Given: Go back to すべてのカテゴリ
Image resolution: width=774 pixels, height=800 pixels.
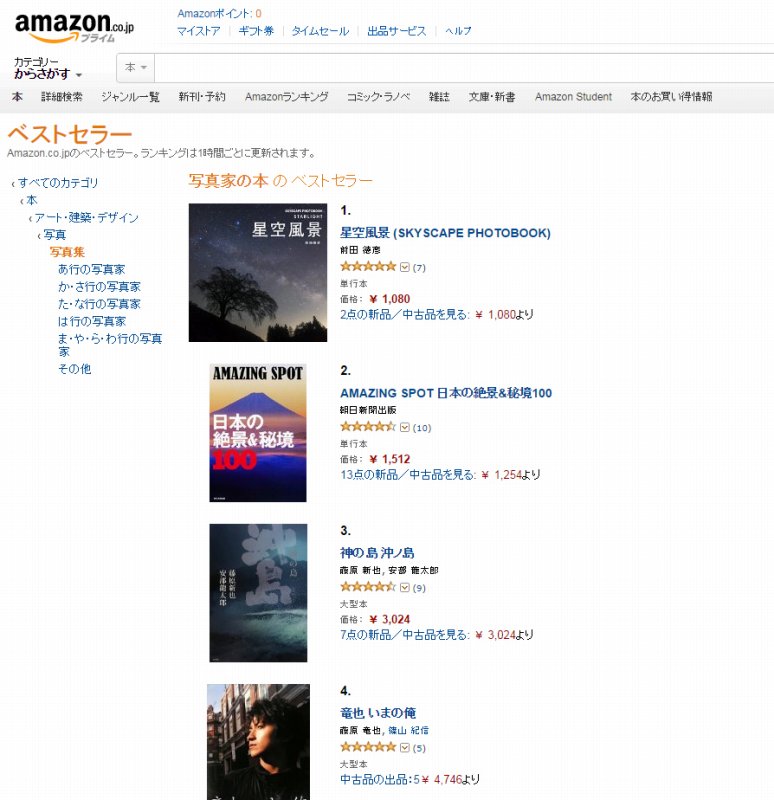Looking at the screenshot, I should tap(58, 183).
